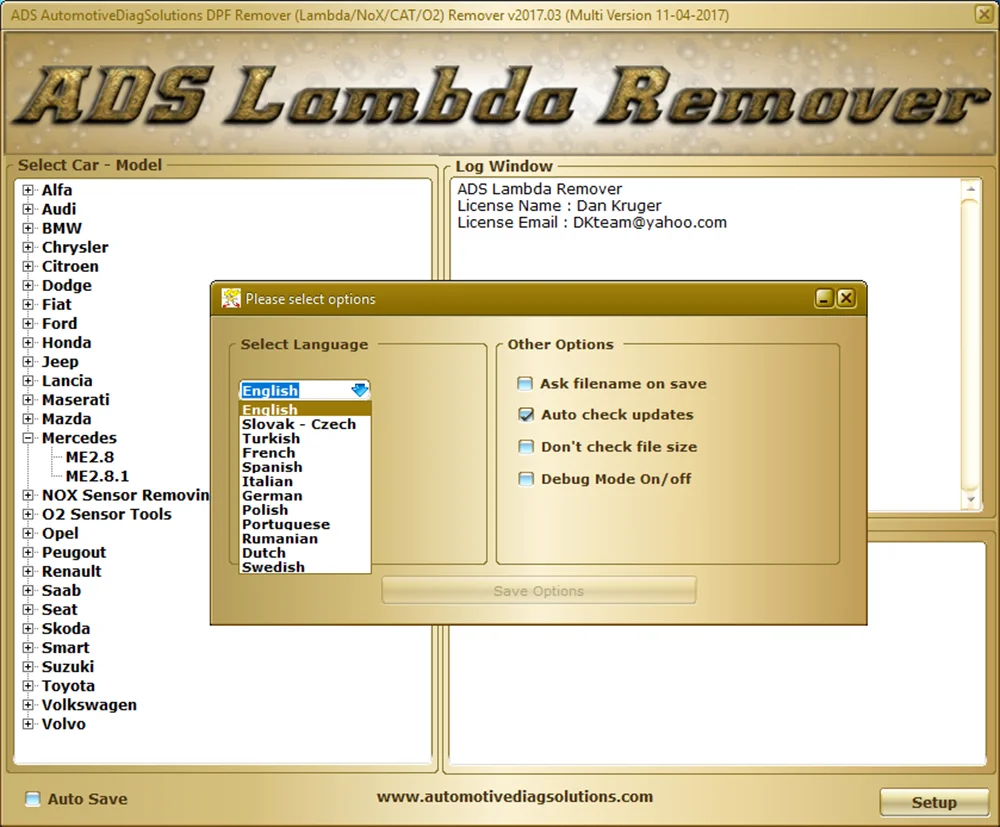Select Volvo in the car list
The width and height of the screenshot is (1000, 827).
[x=63, y=724]
